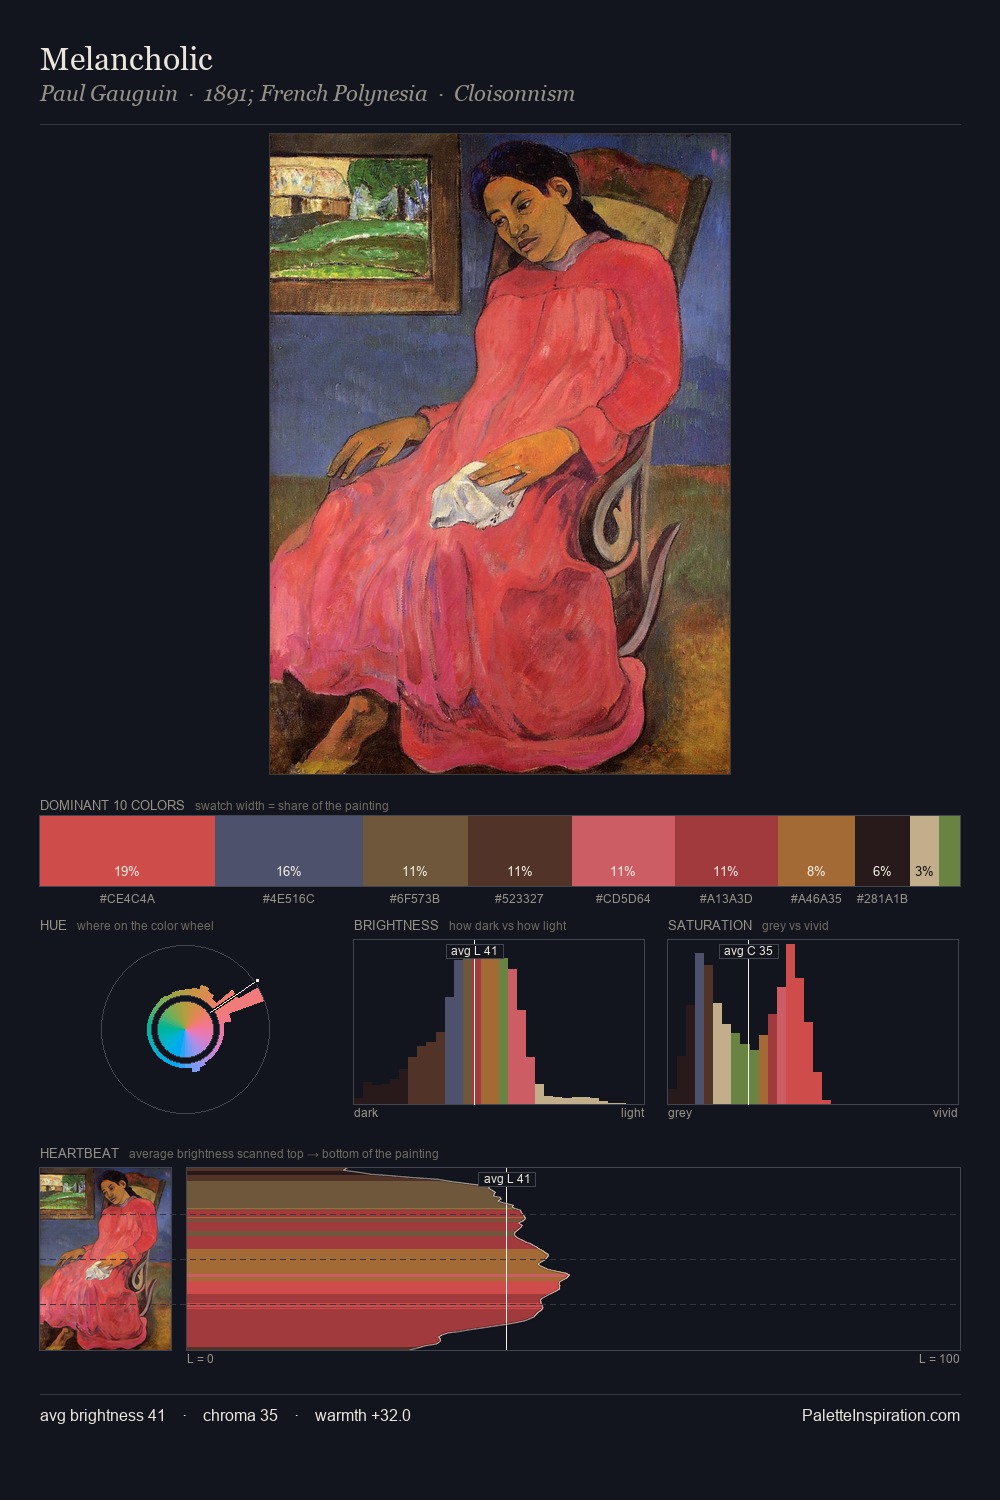1000x1500 pixels.
Task: Click the 1891; French Polynesia text
Action: click(315, 94)
